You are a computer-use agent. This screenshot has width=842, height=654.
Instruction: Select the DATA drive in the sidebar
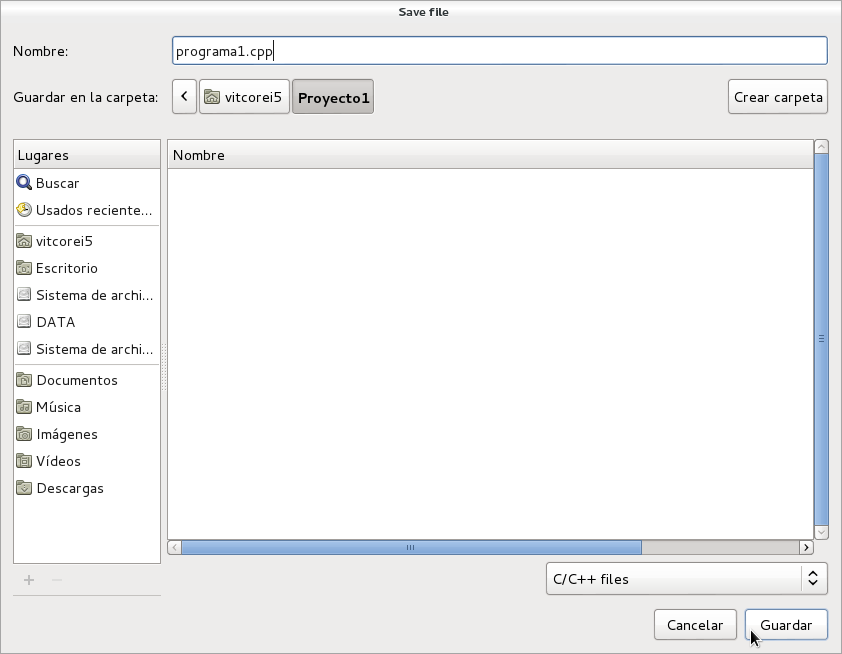click(57, 322)
